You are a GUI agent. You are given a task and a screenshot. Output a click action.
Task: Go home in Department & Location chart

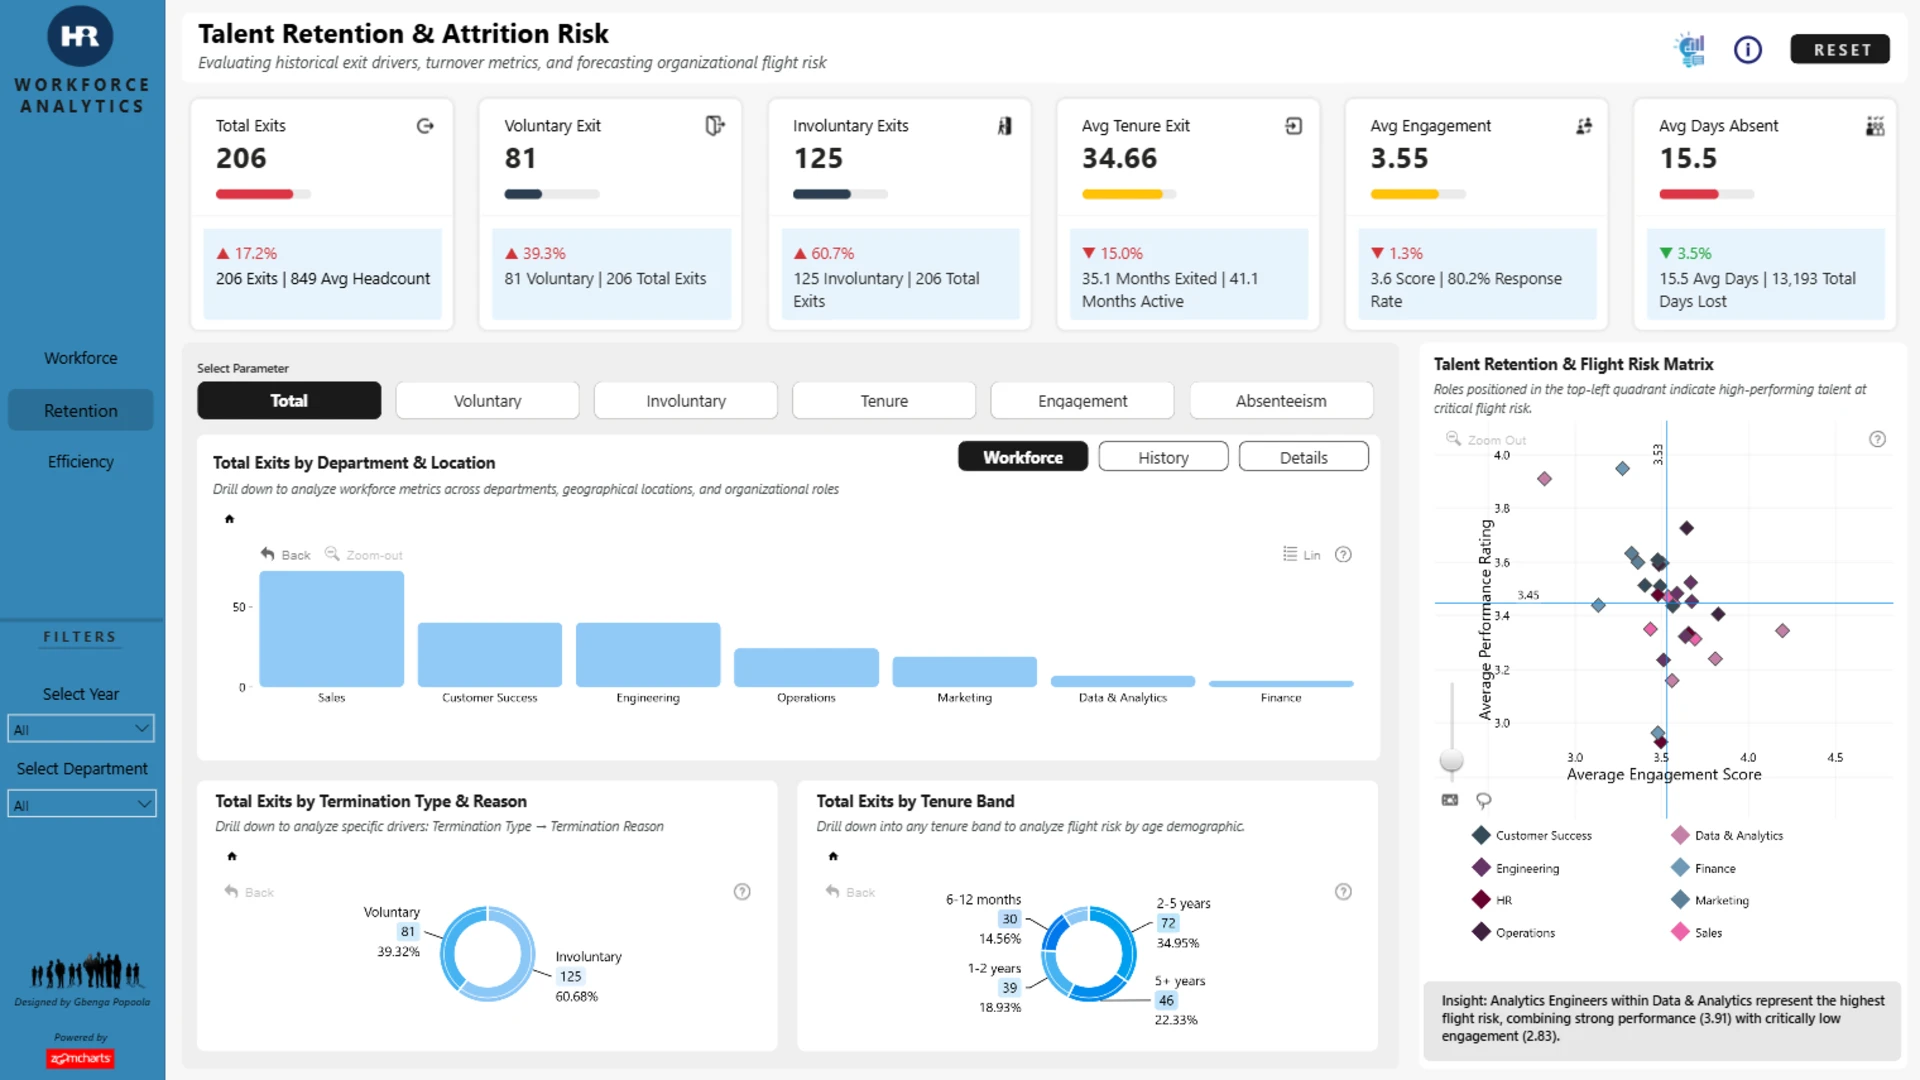click(229, 519)
